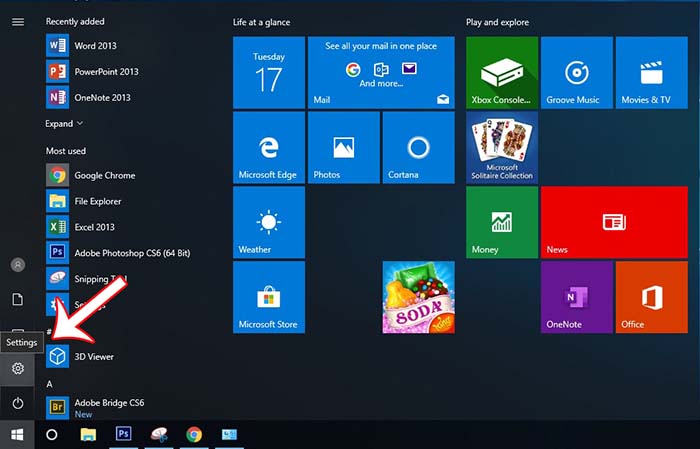
Task: Open the Photos tile
Action: point(344,147)
